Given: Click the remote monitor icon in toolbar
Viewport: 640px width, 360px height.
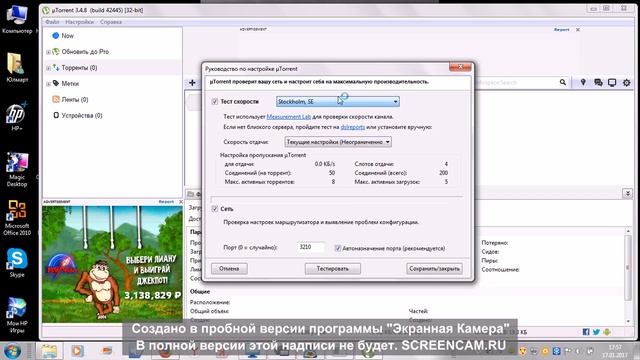Looking at the screenshot, I should tap(612, 82).
